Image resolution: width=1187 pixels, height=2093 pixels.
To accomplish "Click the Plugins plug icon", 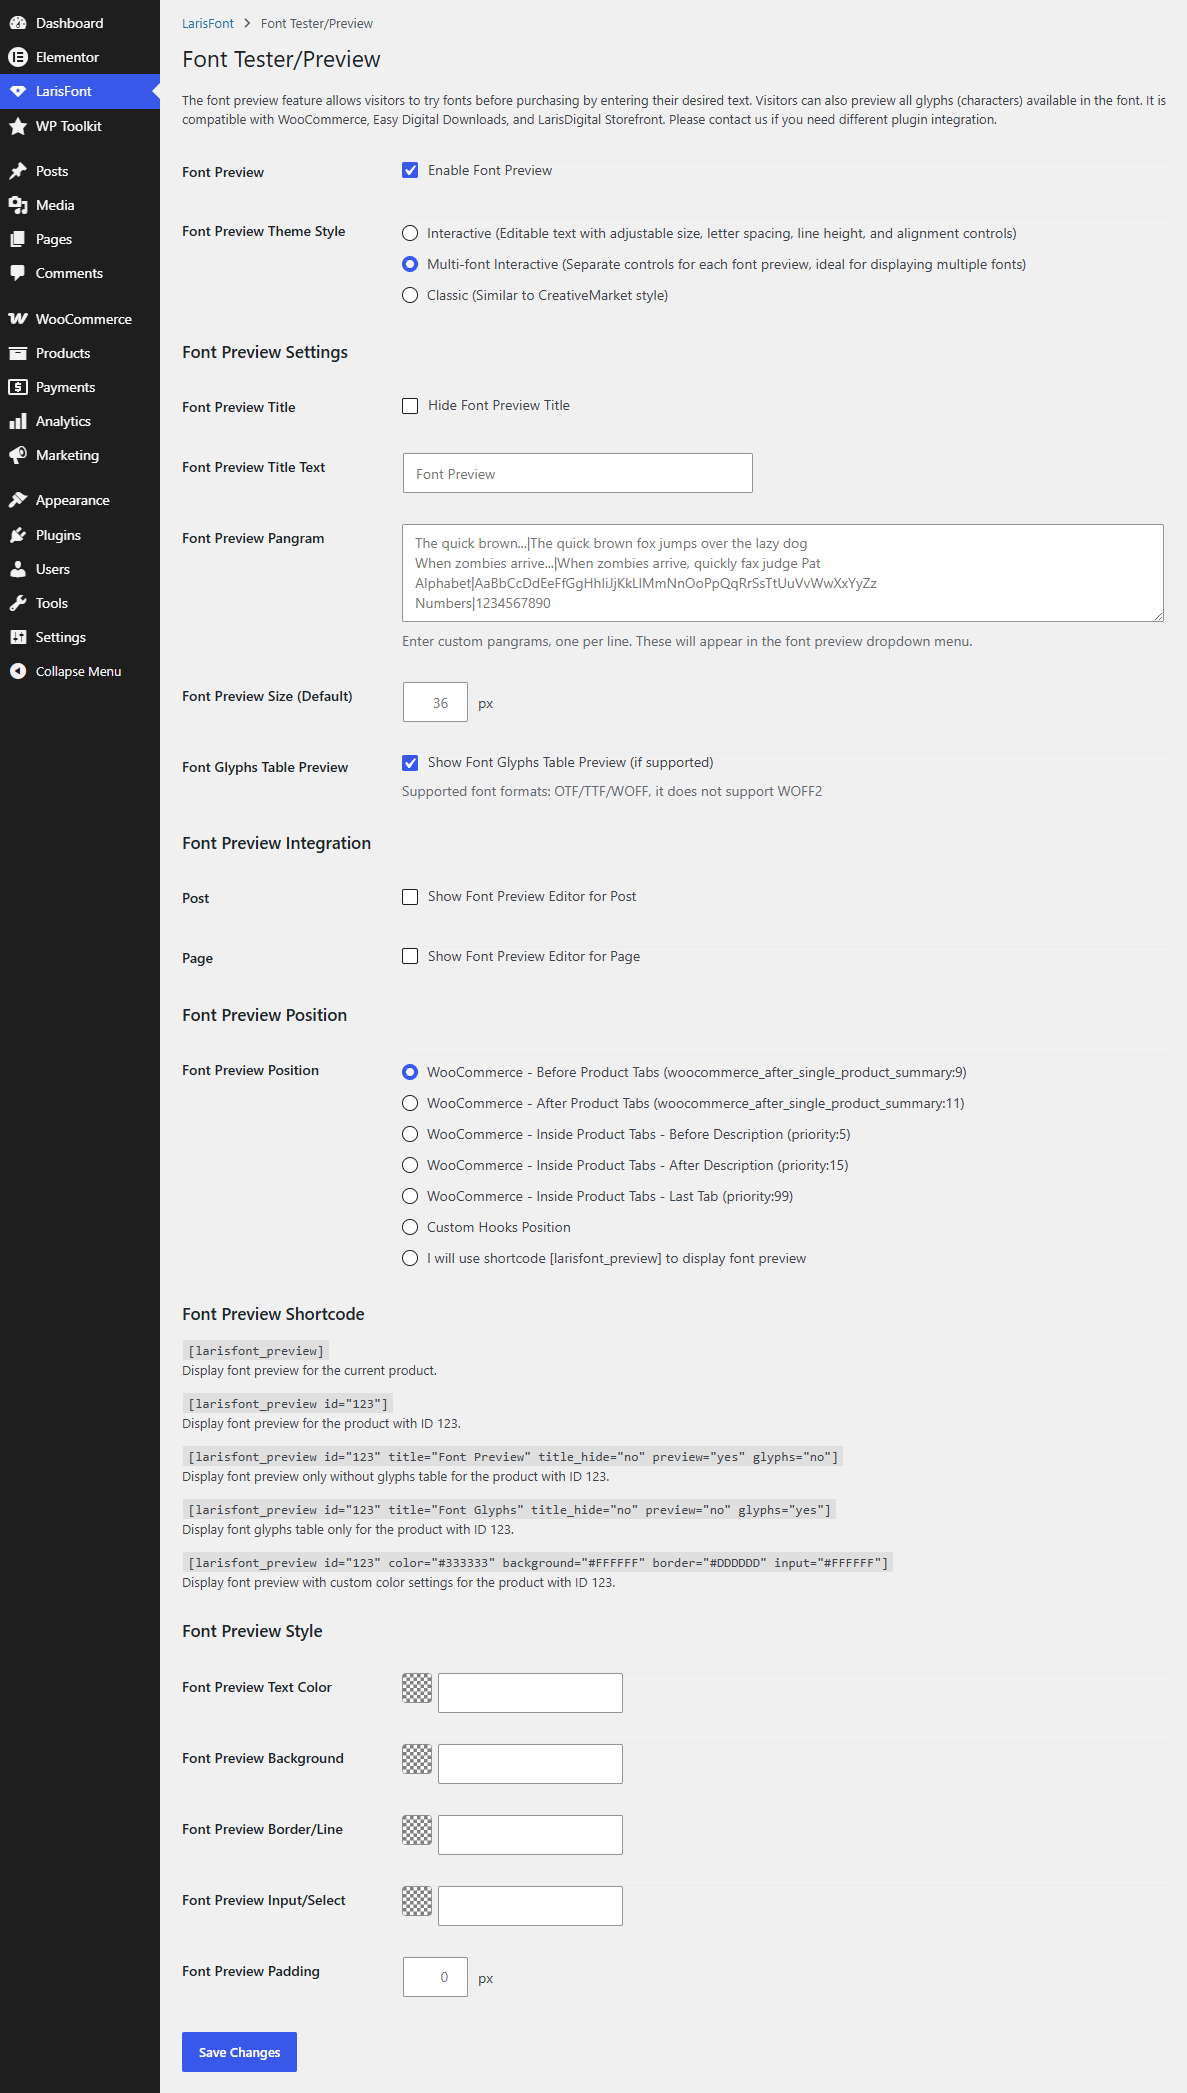I will [18, 535].
